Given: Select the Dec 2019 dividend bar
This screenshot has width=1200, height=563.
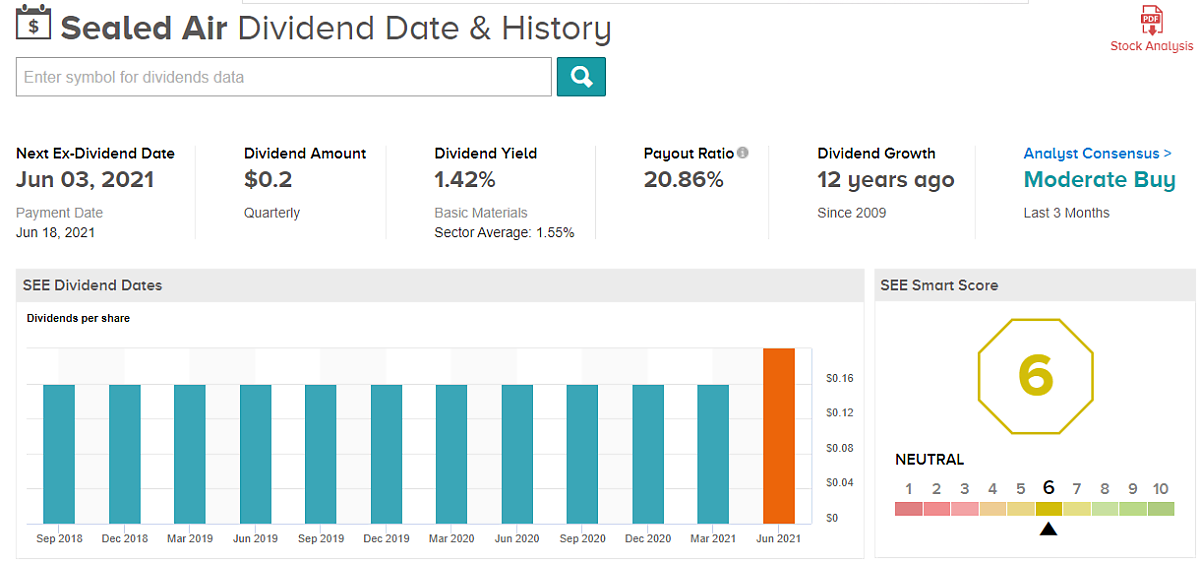Looking at the screenshot, I should 387,454.
